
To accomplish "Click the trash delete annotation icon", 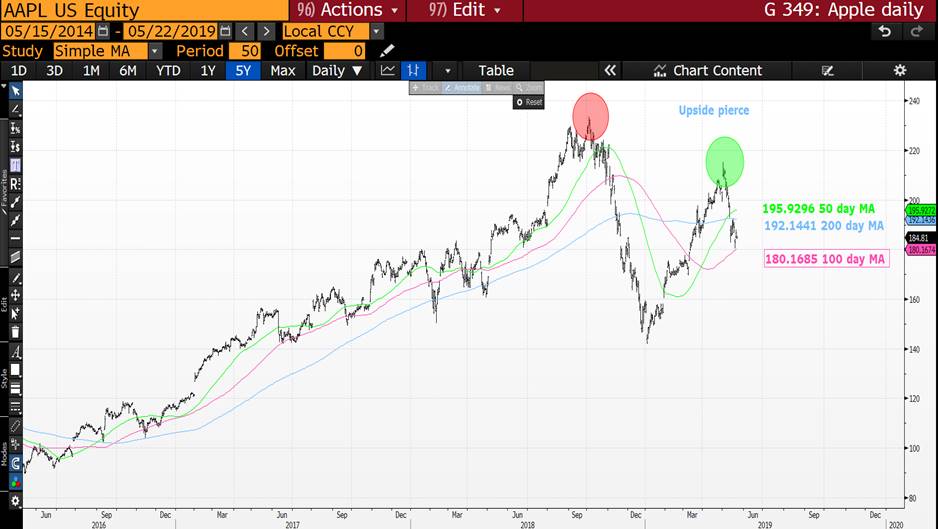I will click(x=16, y=332).
